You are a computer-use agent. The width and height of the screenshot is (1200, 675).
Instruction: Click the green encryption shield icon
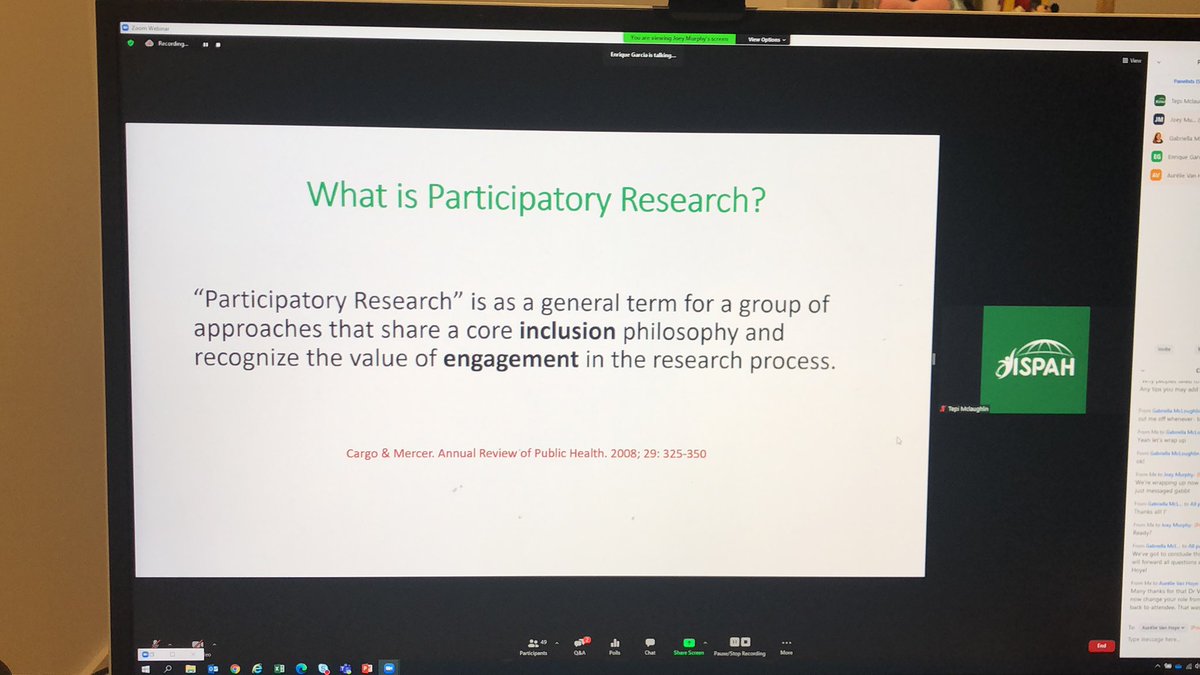coord(131,44)
